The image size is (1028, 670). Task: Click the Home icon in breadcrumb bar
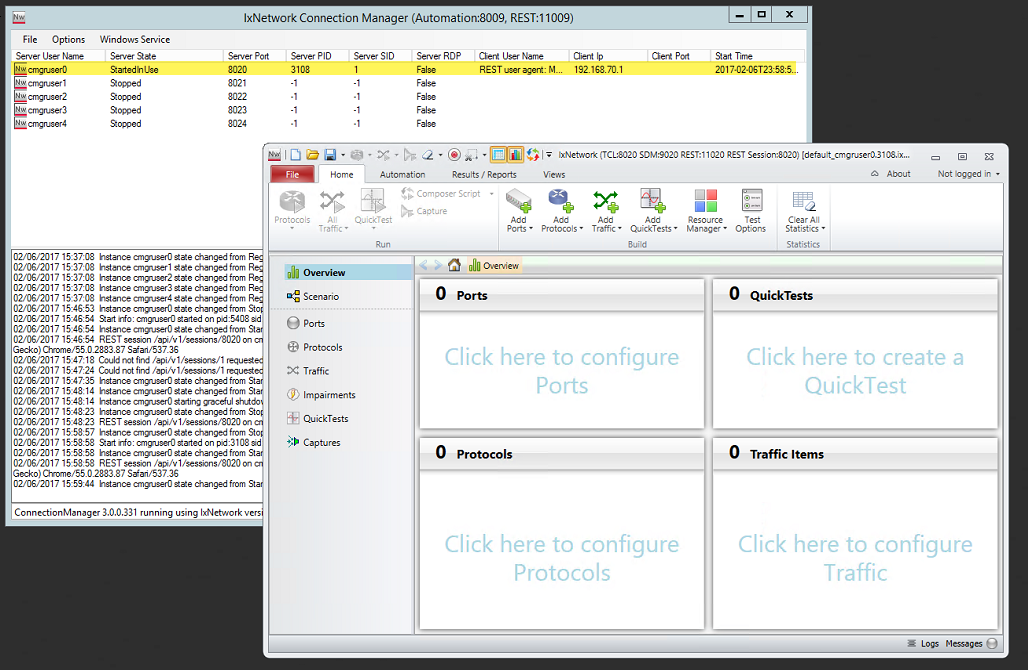tap(455, 266)
